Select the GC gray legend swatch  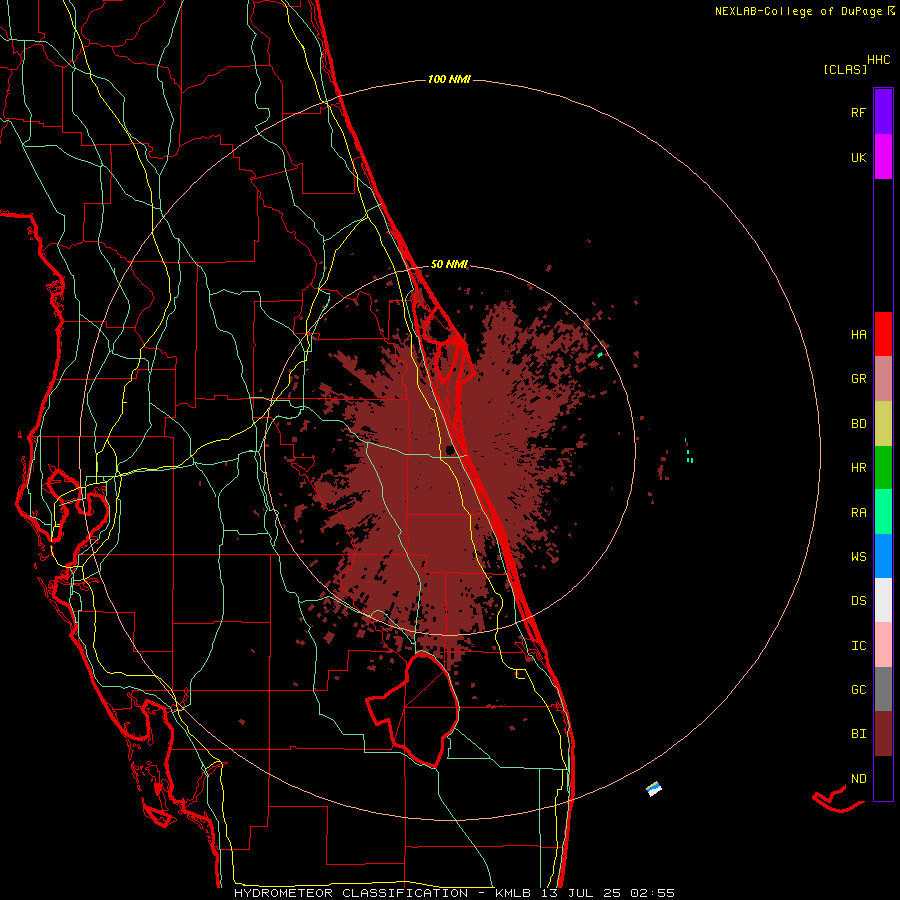[883, 689]
